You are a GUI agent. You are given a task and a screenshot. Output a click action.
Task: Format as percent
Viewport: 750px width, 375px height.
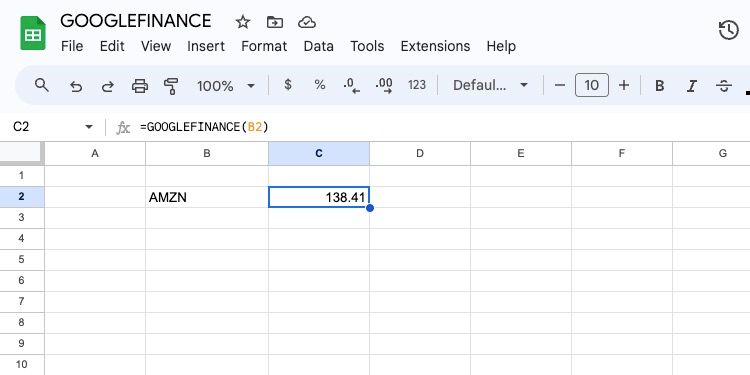[320, 85]
